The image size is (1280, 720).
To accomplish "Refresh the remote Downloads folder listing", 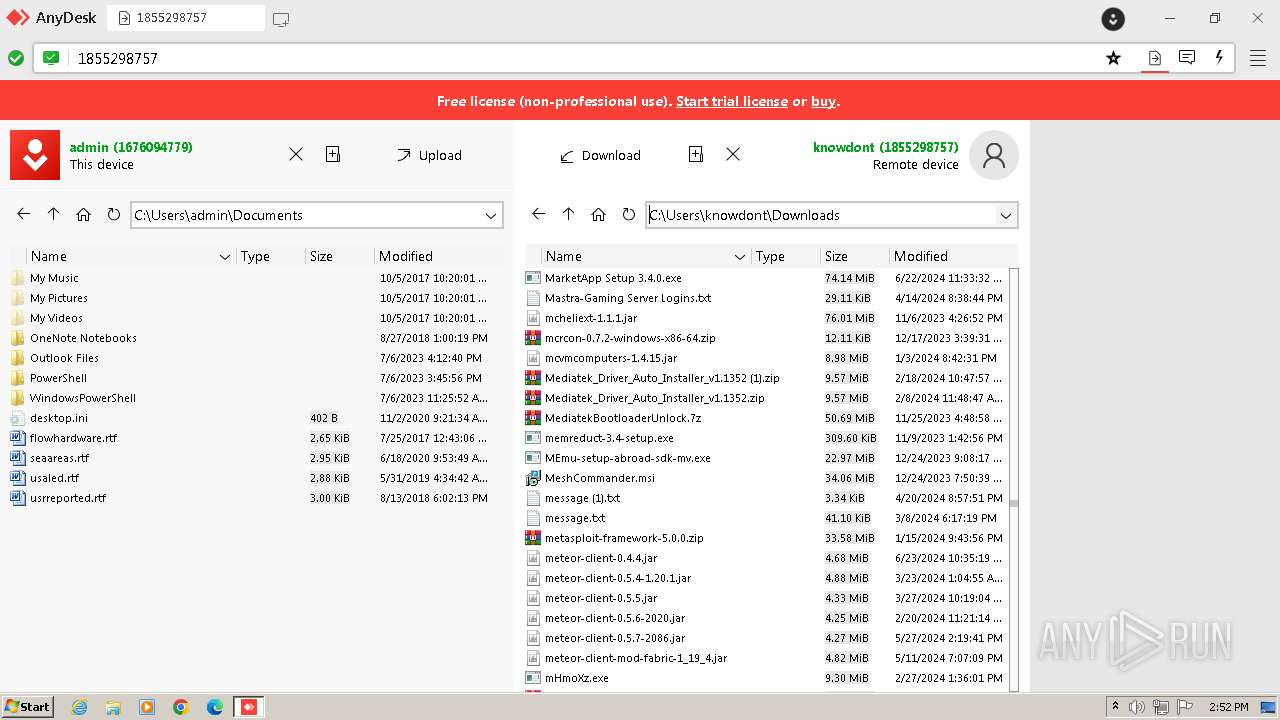I will coord(629,214).
